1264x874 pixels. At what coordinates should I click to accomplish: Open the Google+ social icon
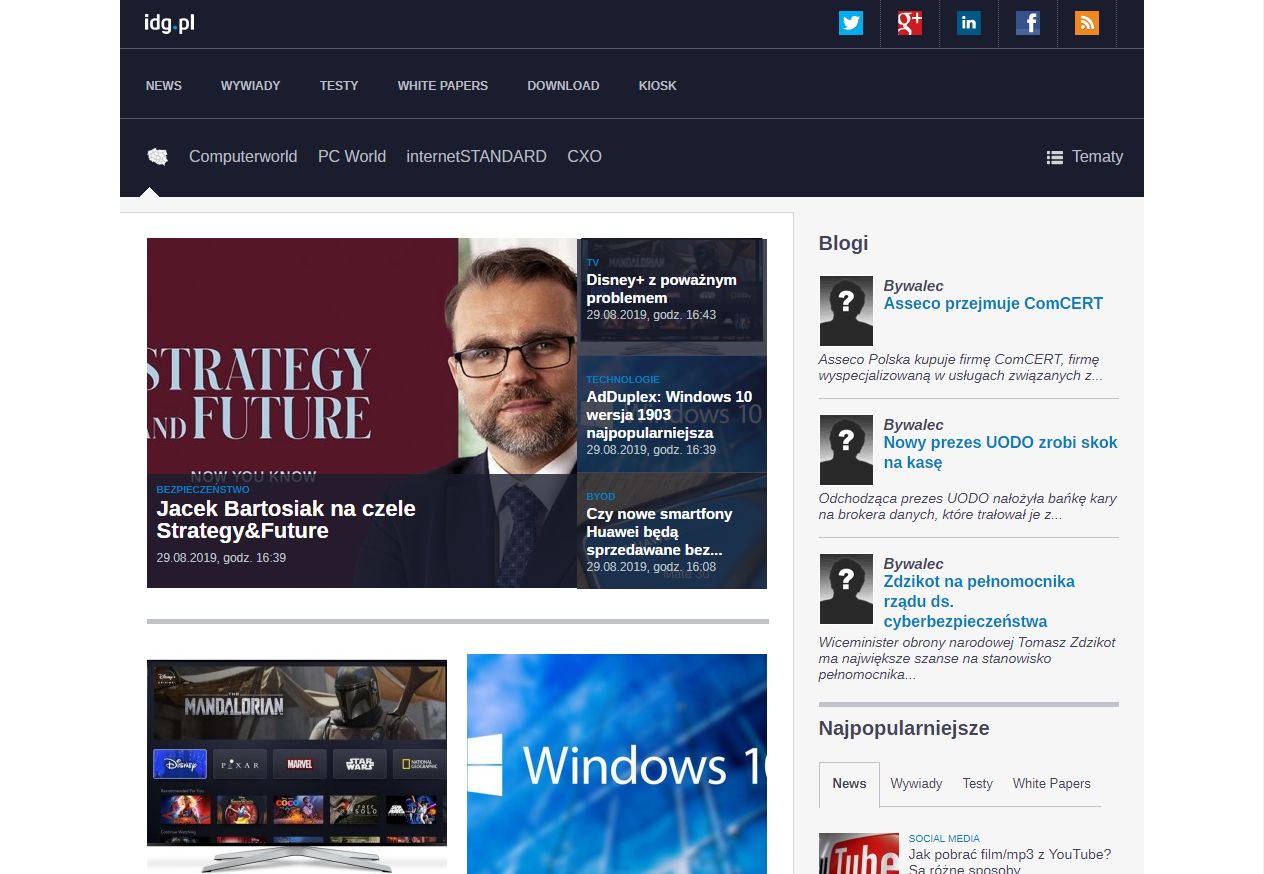coord(910,23)
